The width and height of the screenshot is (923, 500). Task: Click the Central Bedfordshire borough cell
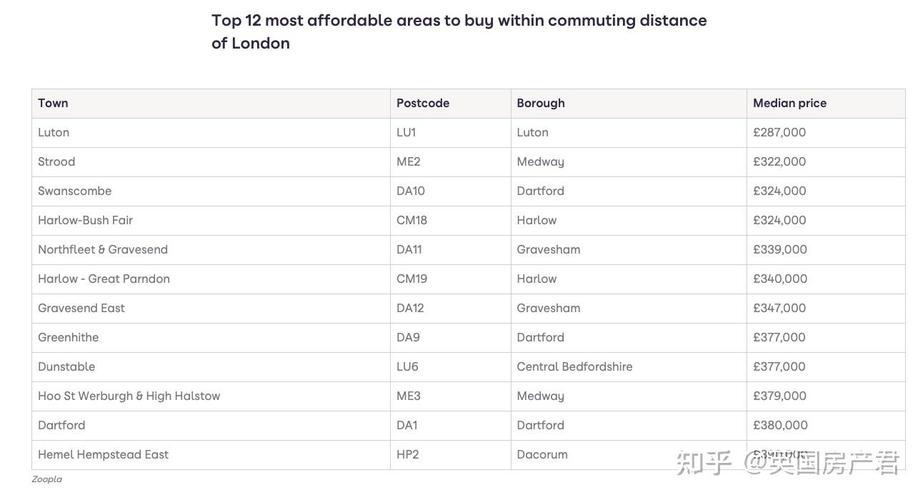(575, 367)
